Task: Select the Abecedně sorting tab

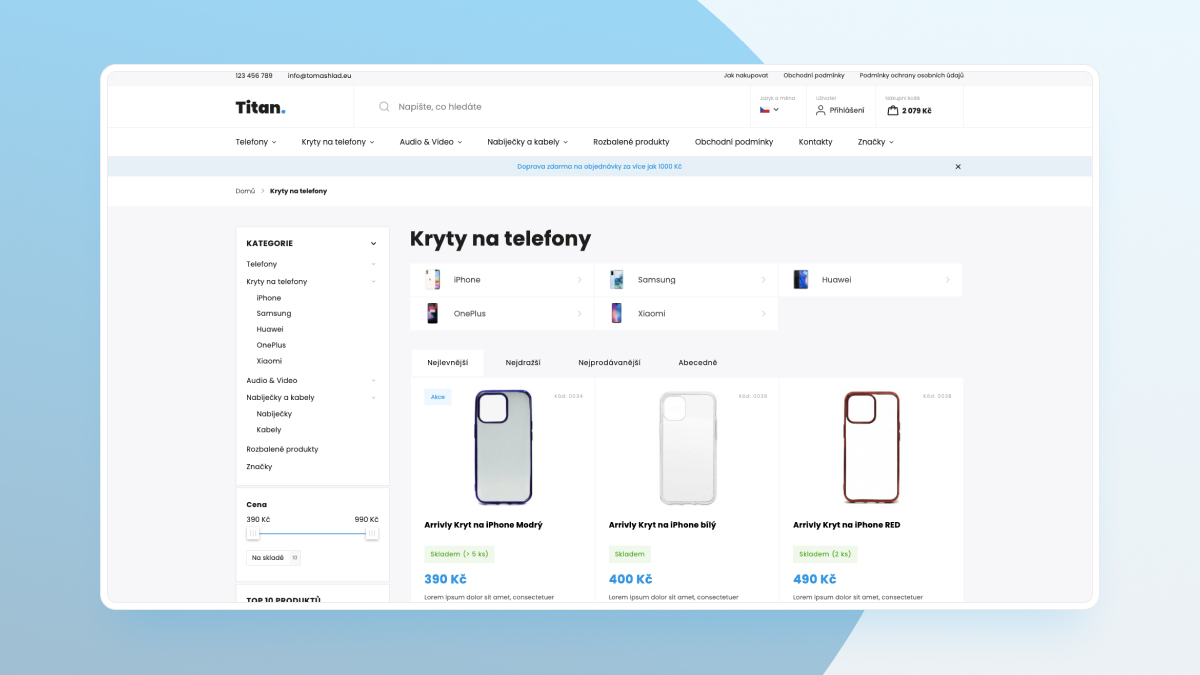Action: click(x=698, y=363)
